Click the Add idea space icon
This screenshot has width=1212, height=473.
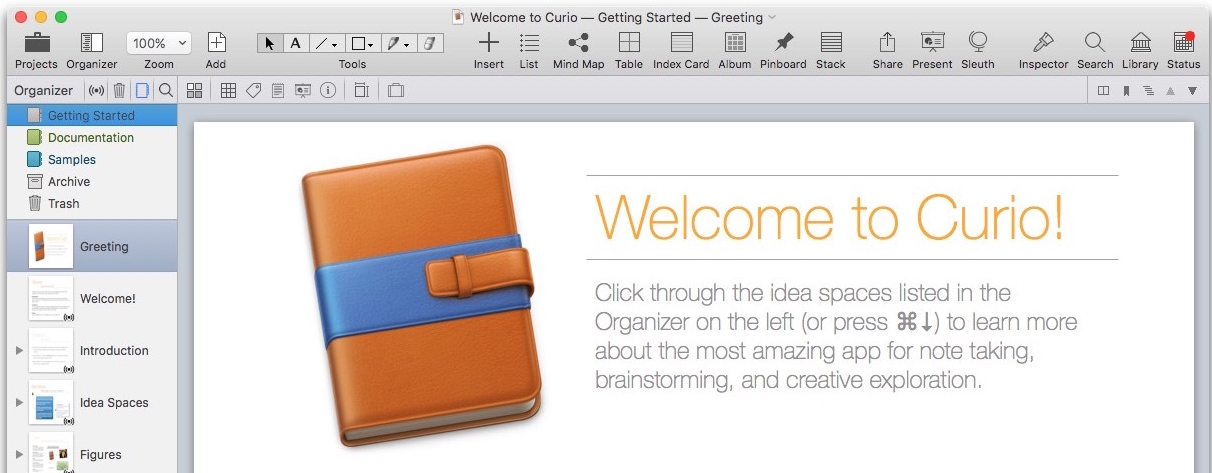tap(216, 43)
